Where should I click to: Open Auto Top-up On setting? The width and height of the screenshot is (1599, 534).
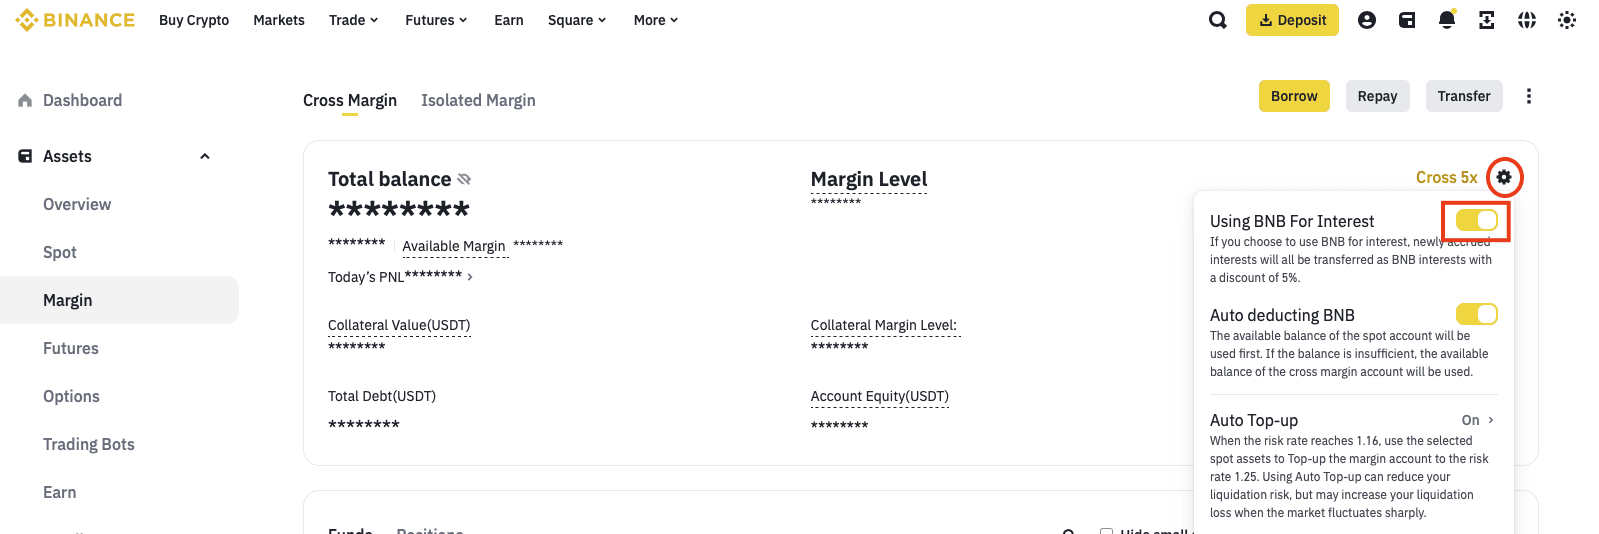coord(1477,420)
